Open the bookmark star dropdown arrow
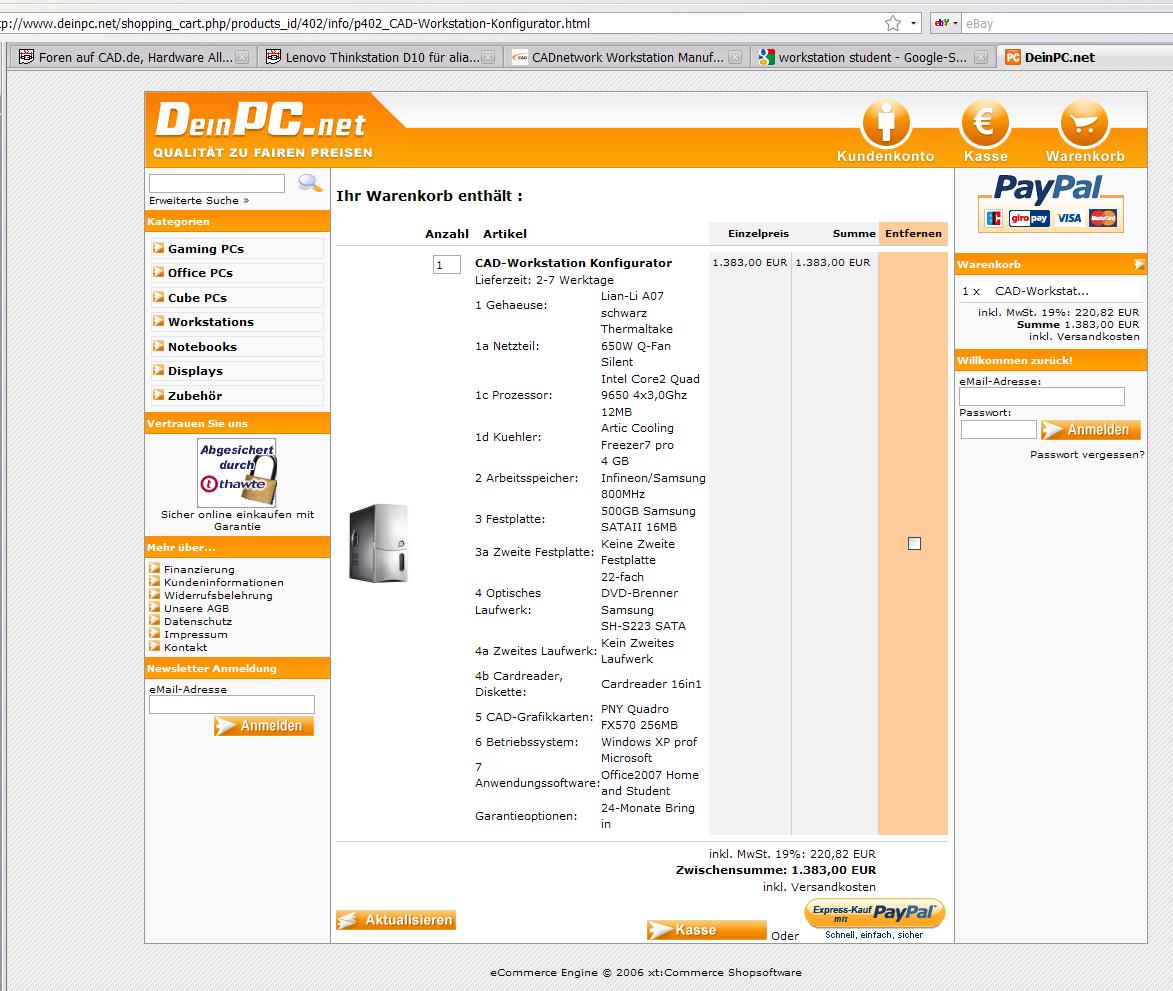 [x=913, y=23]
